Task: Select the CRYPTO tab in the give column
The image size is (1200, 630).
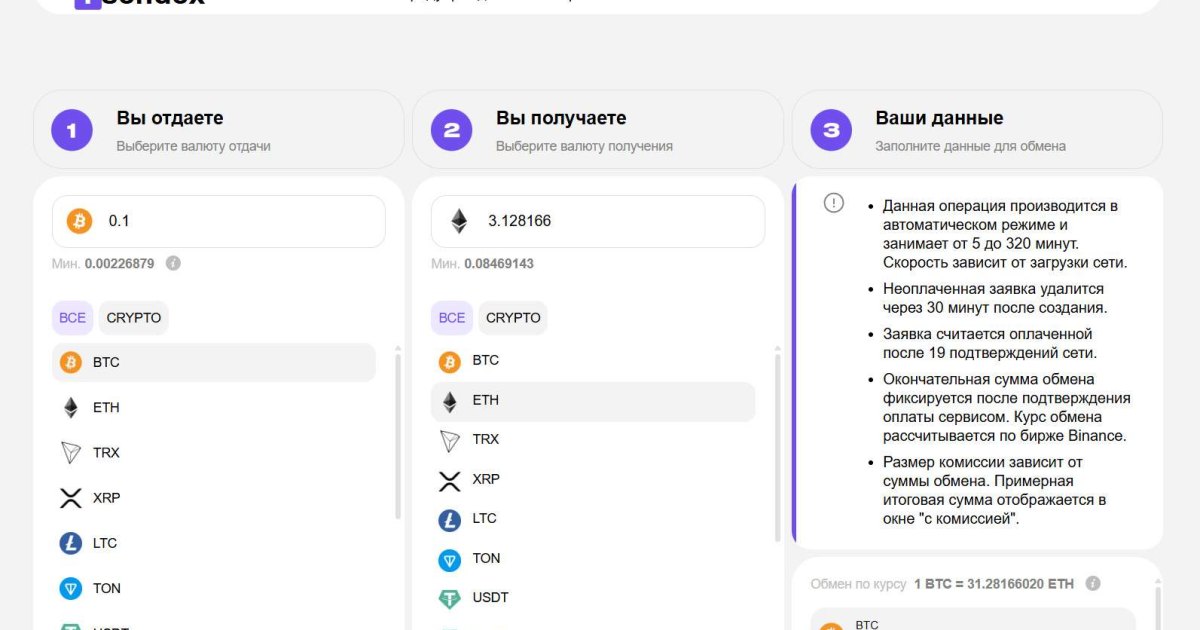Action: click(x=134, y=318)
